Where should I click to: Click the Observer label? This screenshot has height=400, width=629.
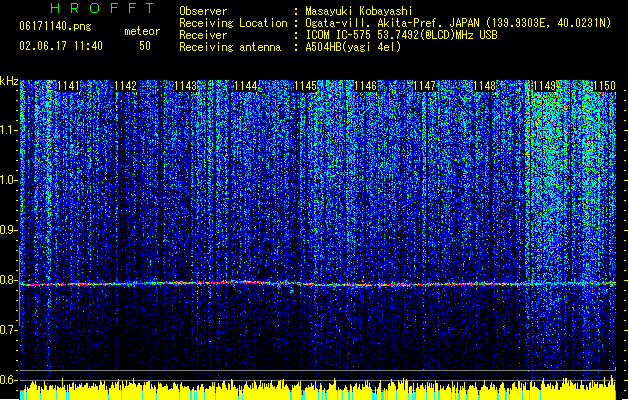[203, 11]
